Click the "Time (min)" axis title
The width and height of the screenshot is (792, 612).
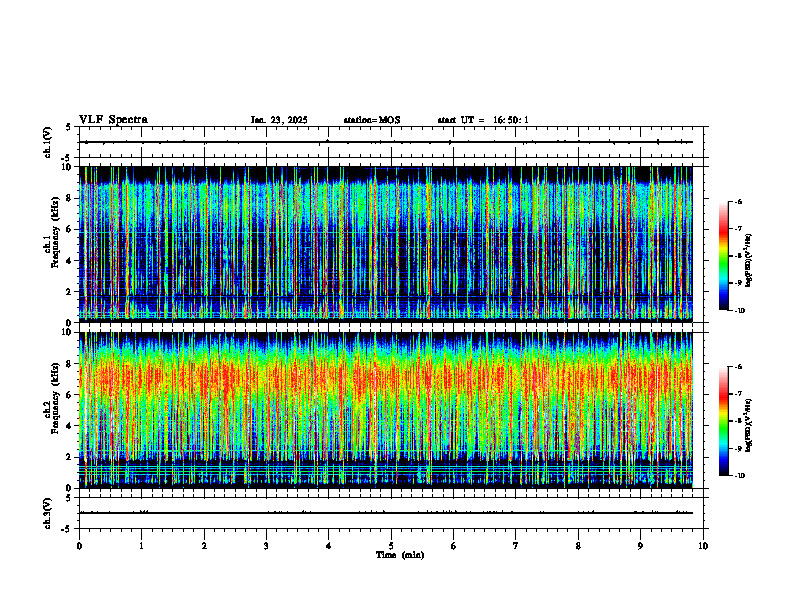coord(400,555)
